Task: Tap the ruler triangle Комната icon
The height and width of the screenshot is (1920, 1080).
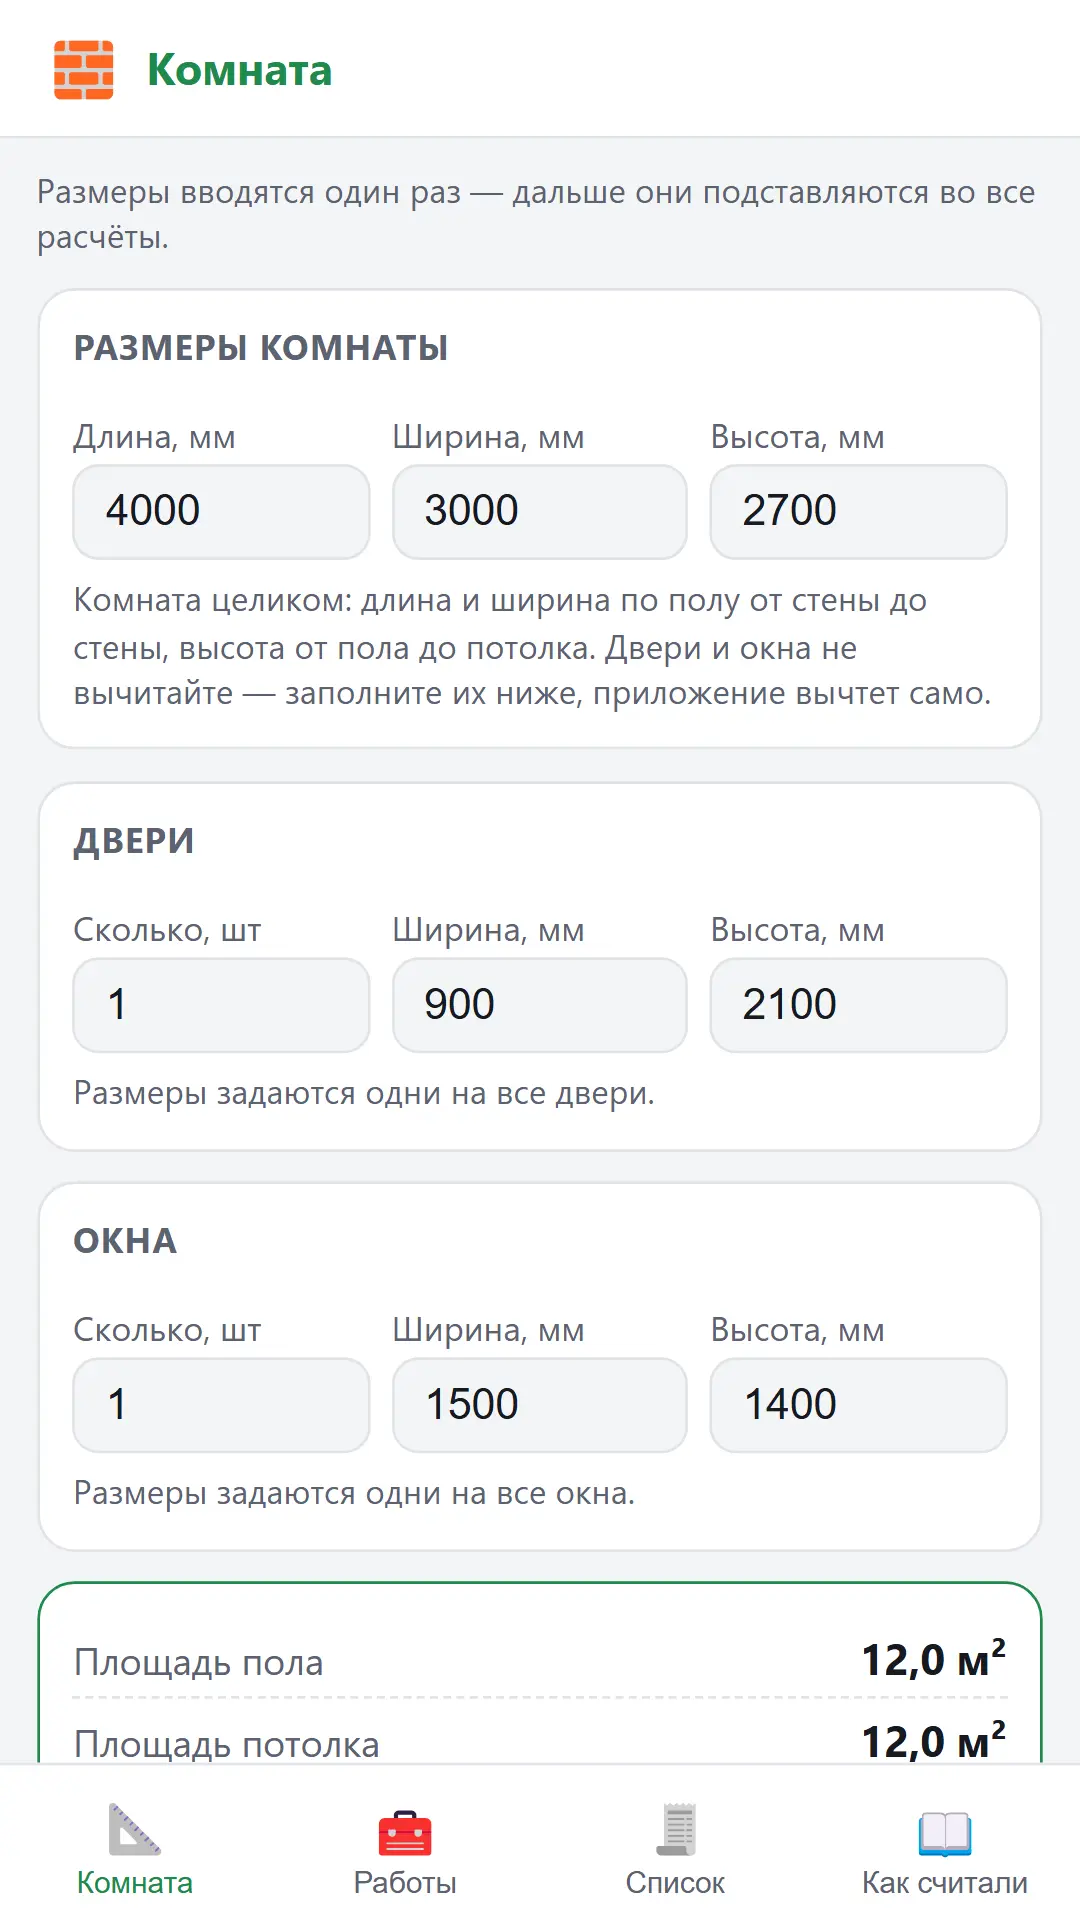Action: (x=135, y=1829)
